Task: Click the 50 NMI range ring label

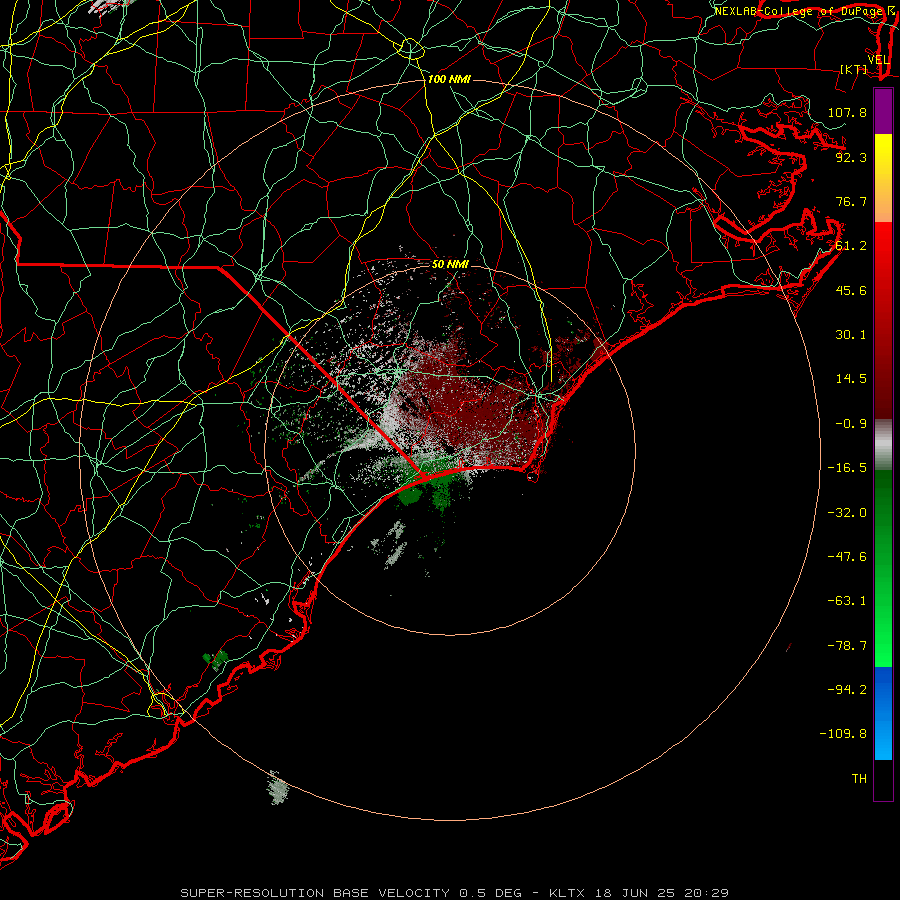Action: pos(450,265)
